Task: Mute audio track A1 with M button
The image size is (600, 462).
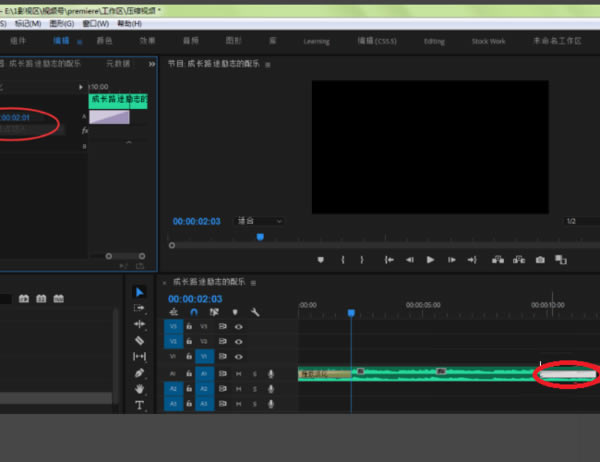Action: click(240, 373)
